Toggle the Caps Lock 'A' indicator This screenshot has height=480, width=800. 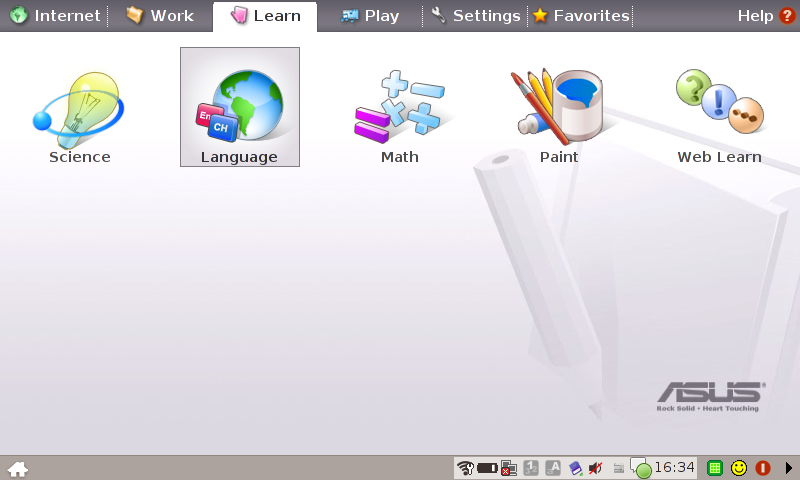point(553,468)
